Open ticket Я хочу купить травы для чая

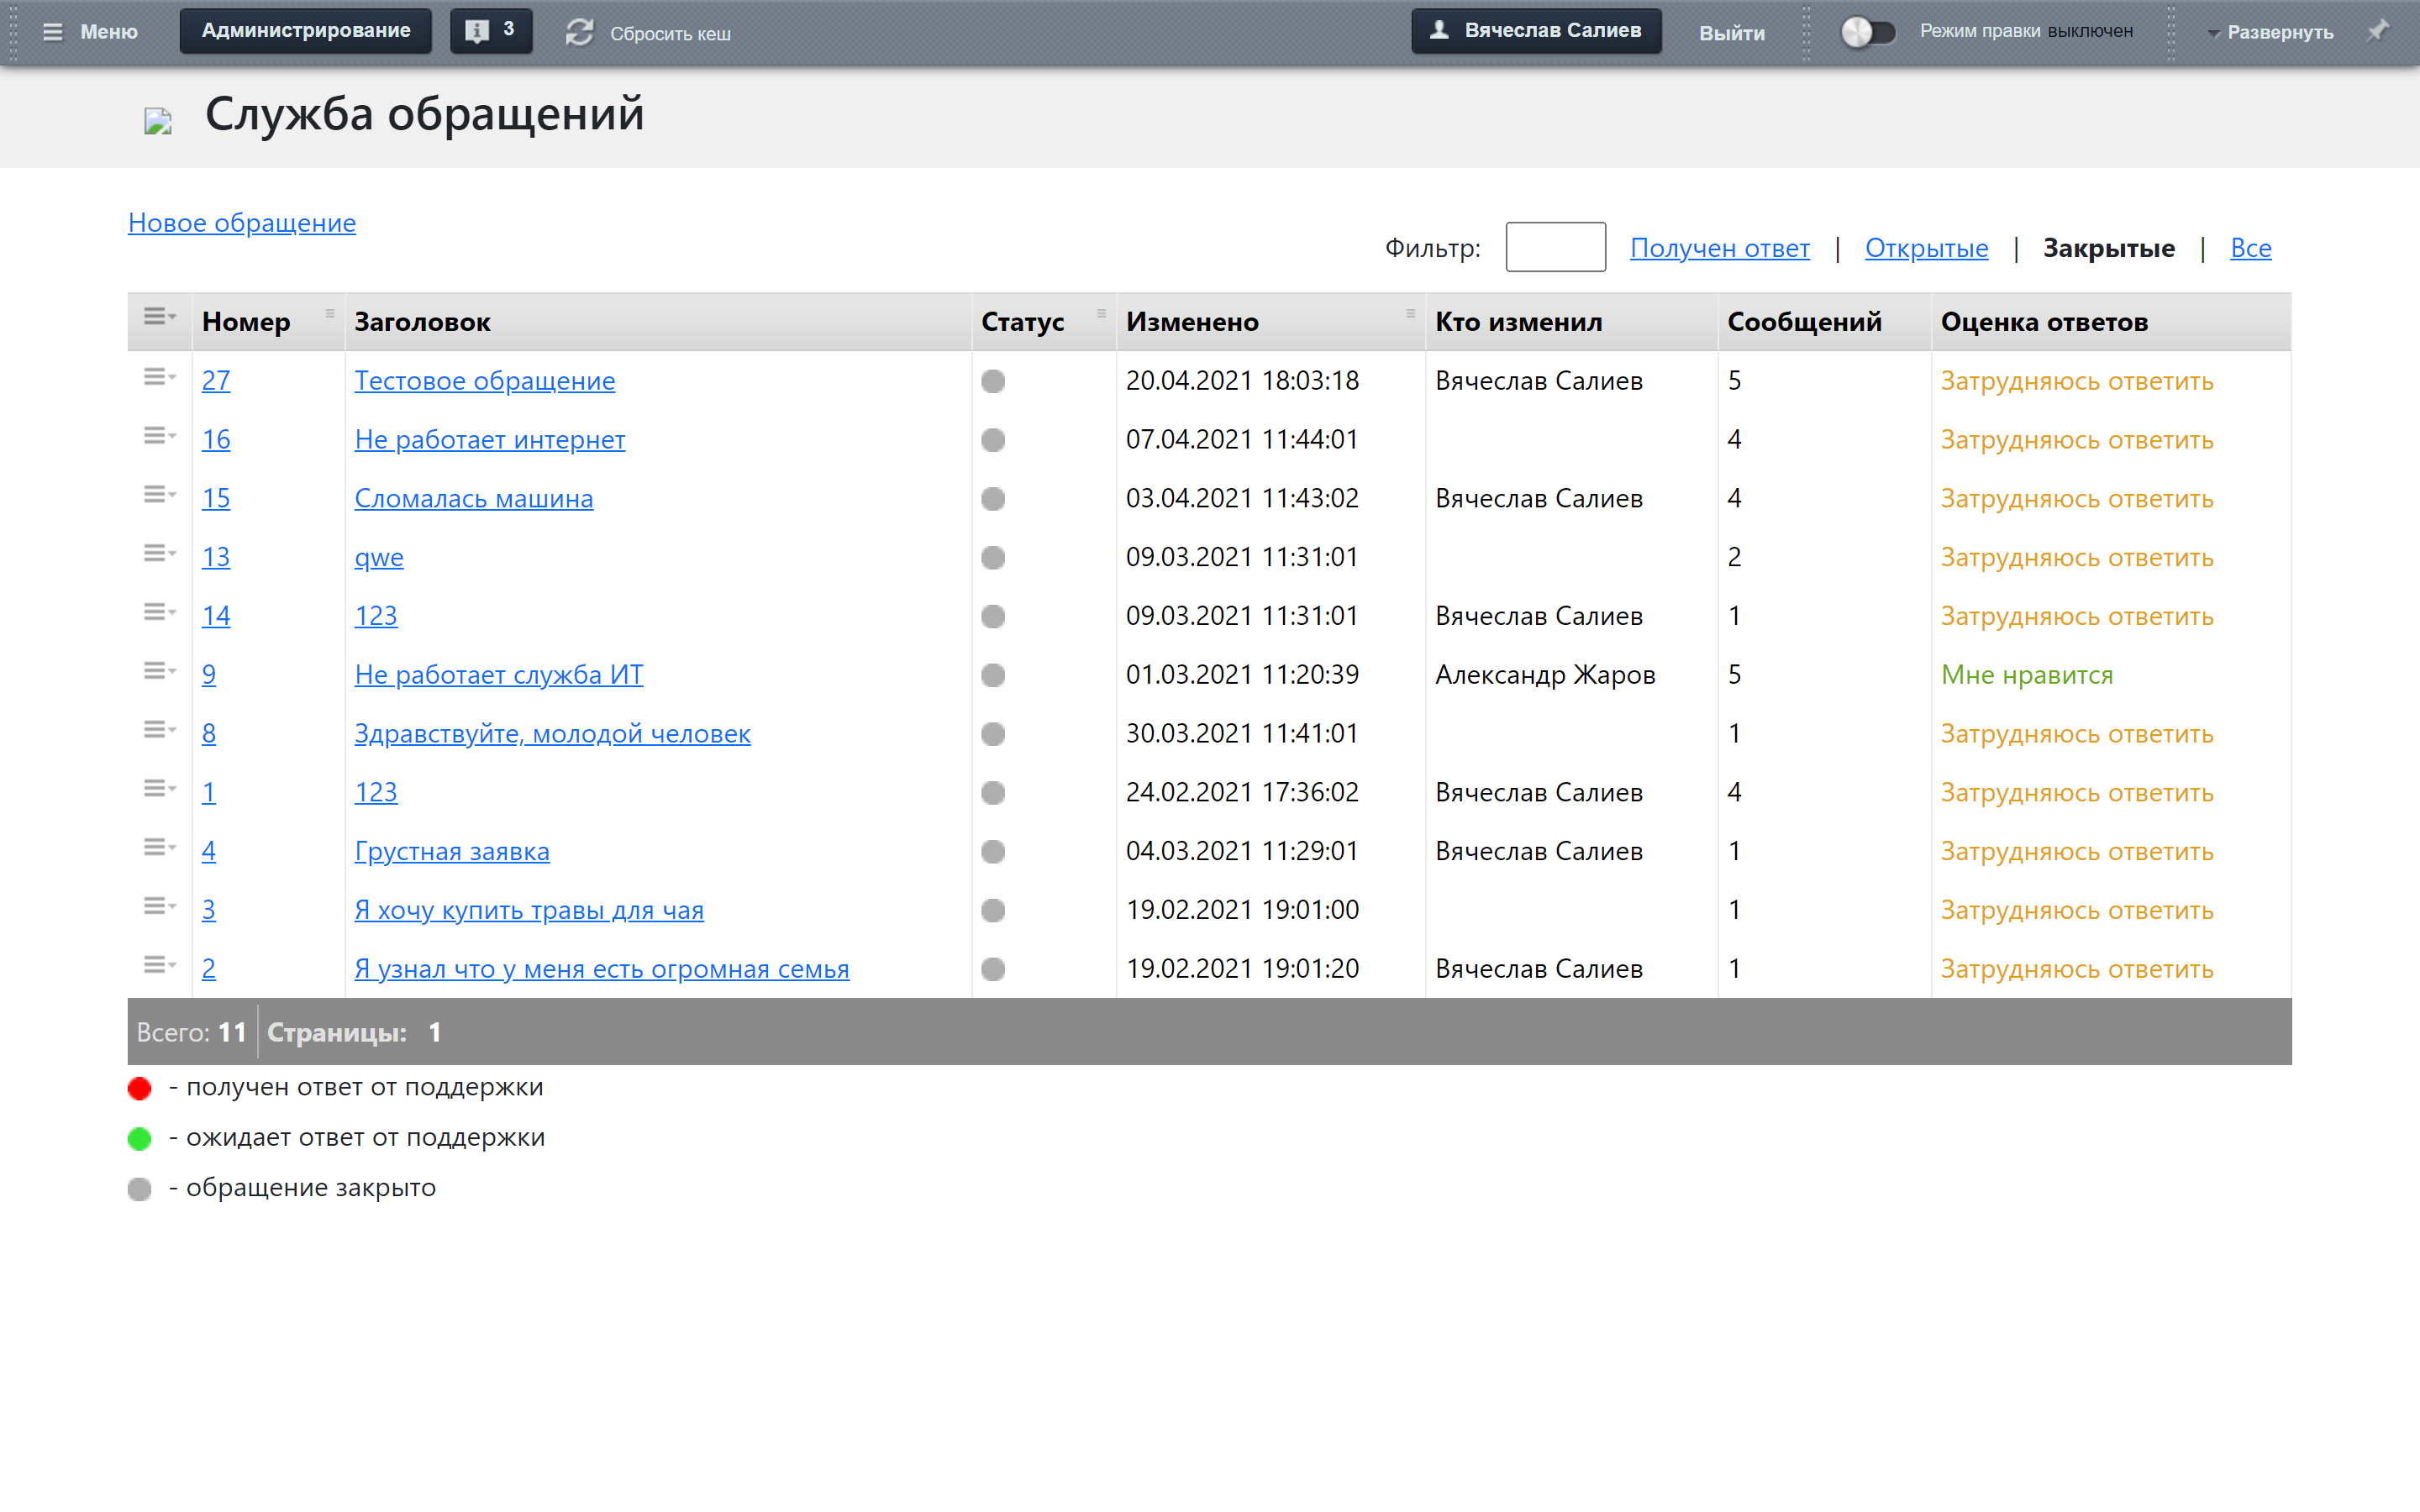[529, 911]
